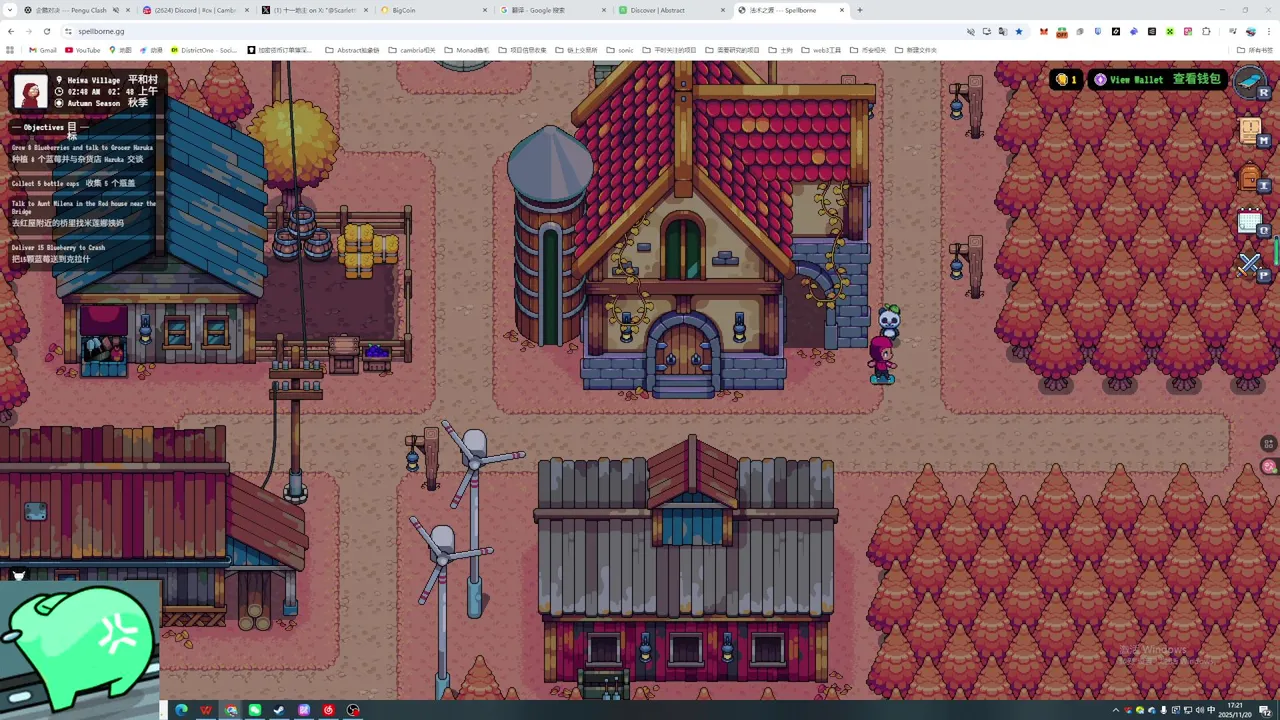Open the quest scroll map icon
Viewport: 1280px width, 720px height.
tap(1250, 130)
